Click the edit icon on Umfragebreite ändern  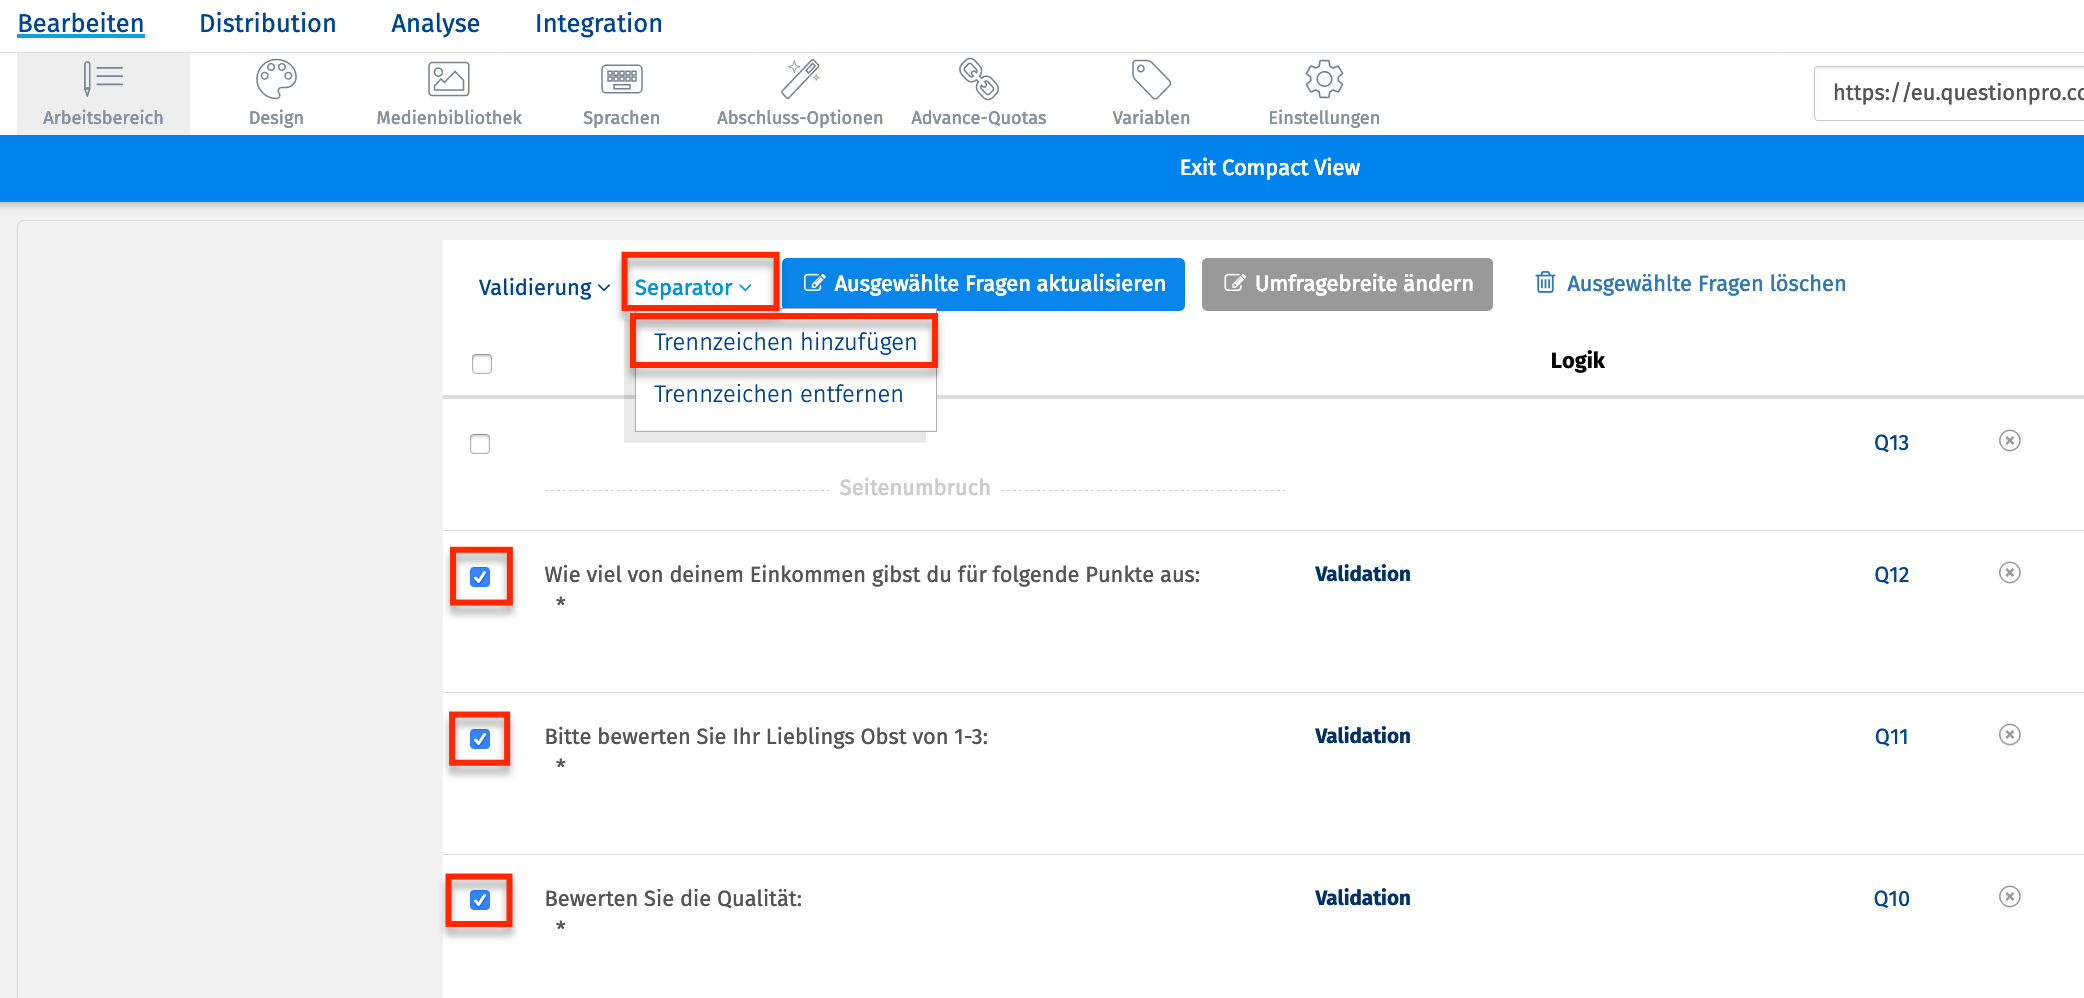1234,284
